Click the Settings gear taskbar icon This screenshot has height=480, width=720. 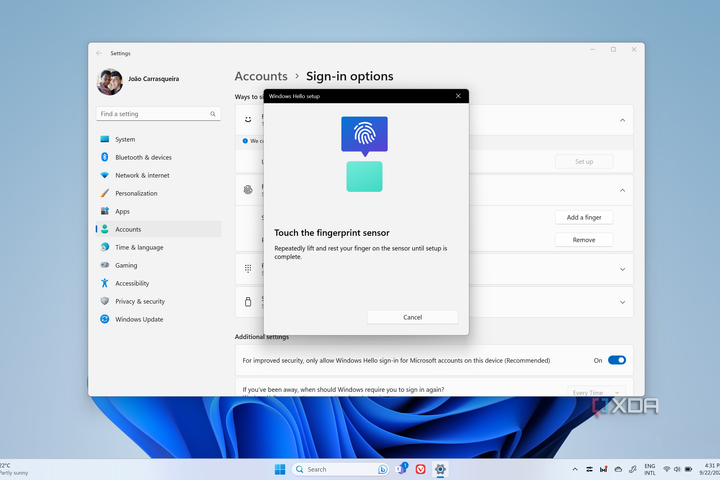tap(440, 469)
